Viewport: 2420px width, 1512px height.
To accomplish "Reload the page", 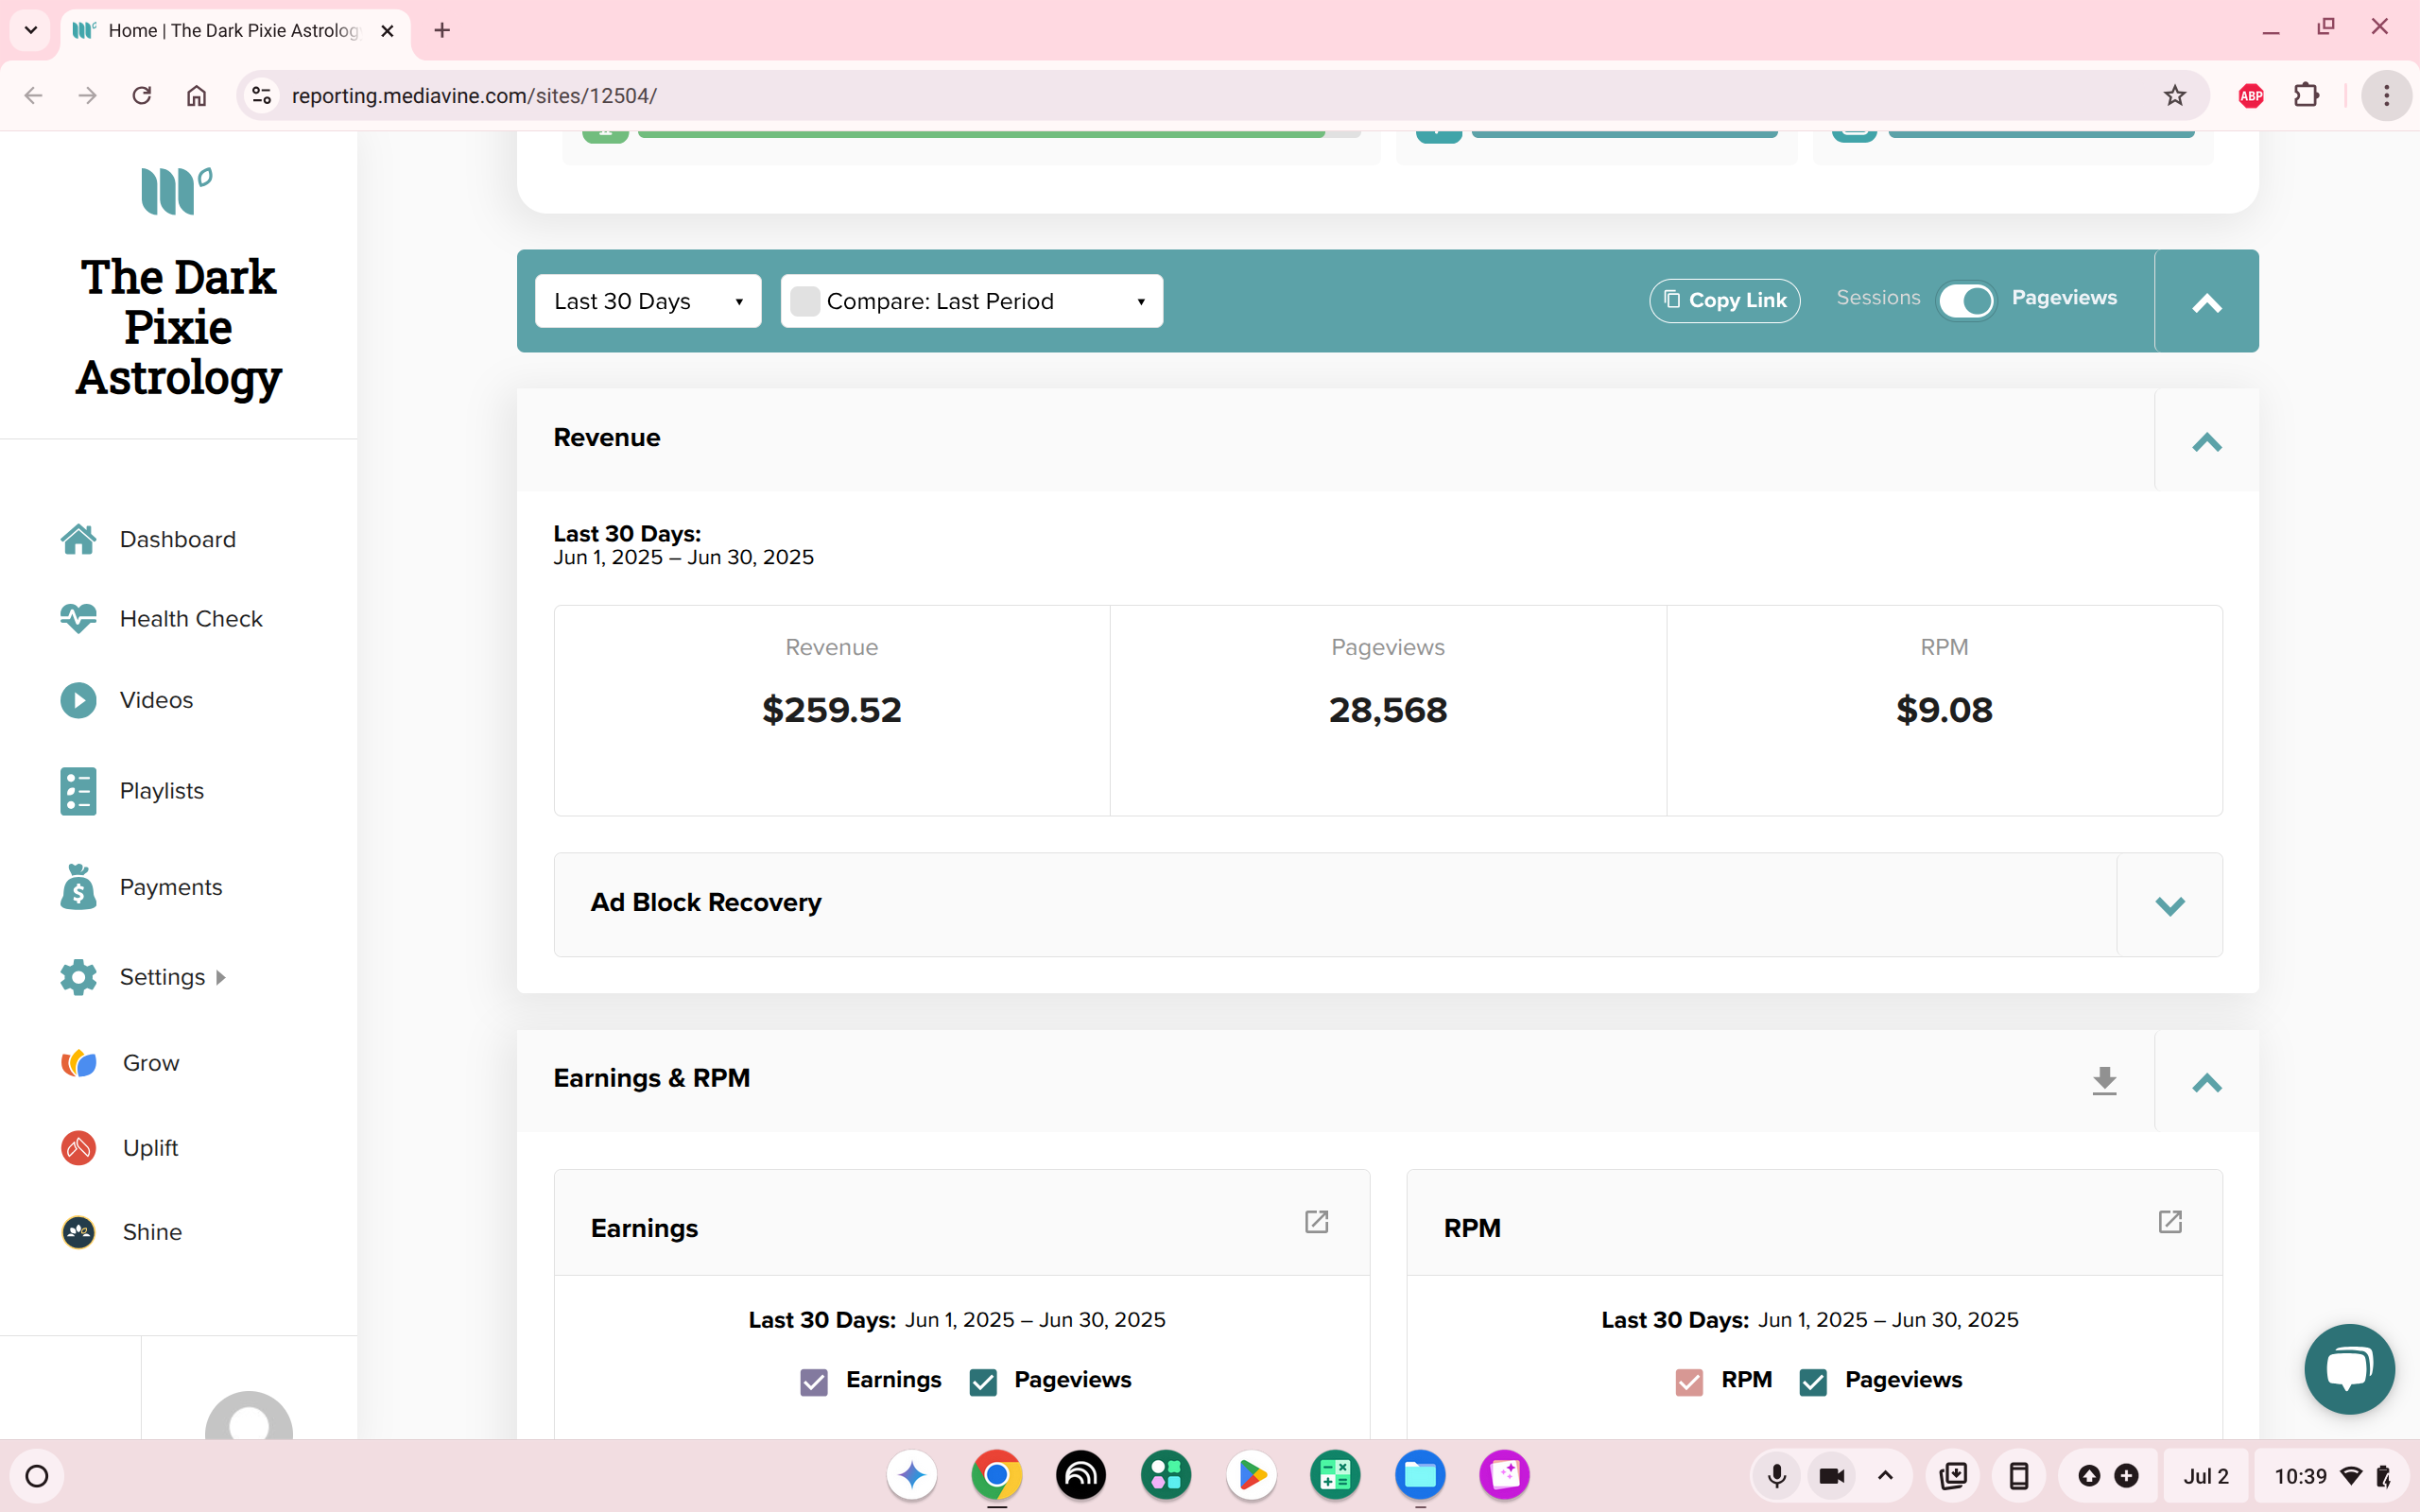I will click(x=142, y=96).
